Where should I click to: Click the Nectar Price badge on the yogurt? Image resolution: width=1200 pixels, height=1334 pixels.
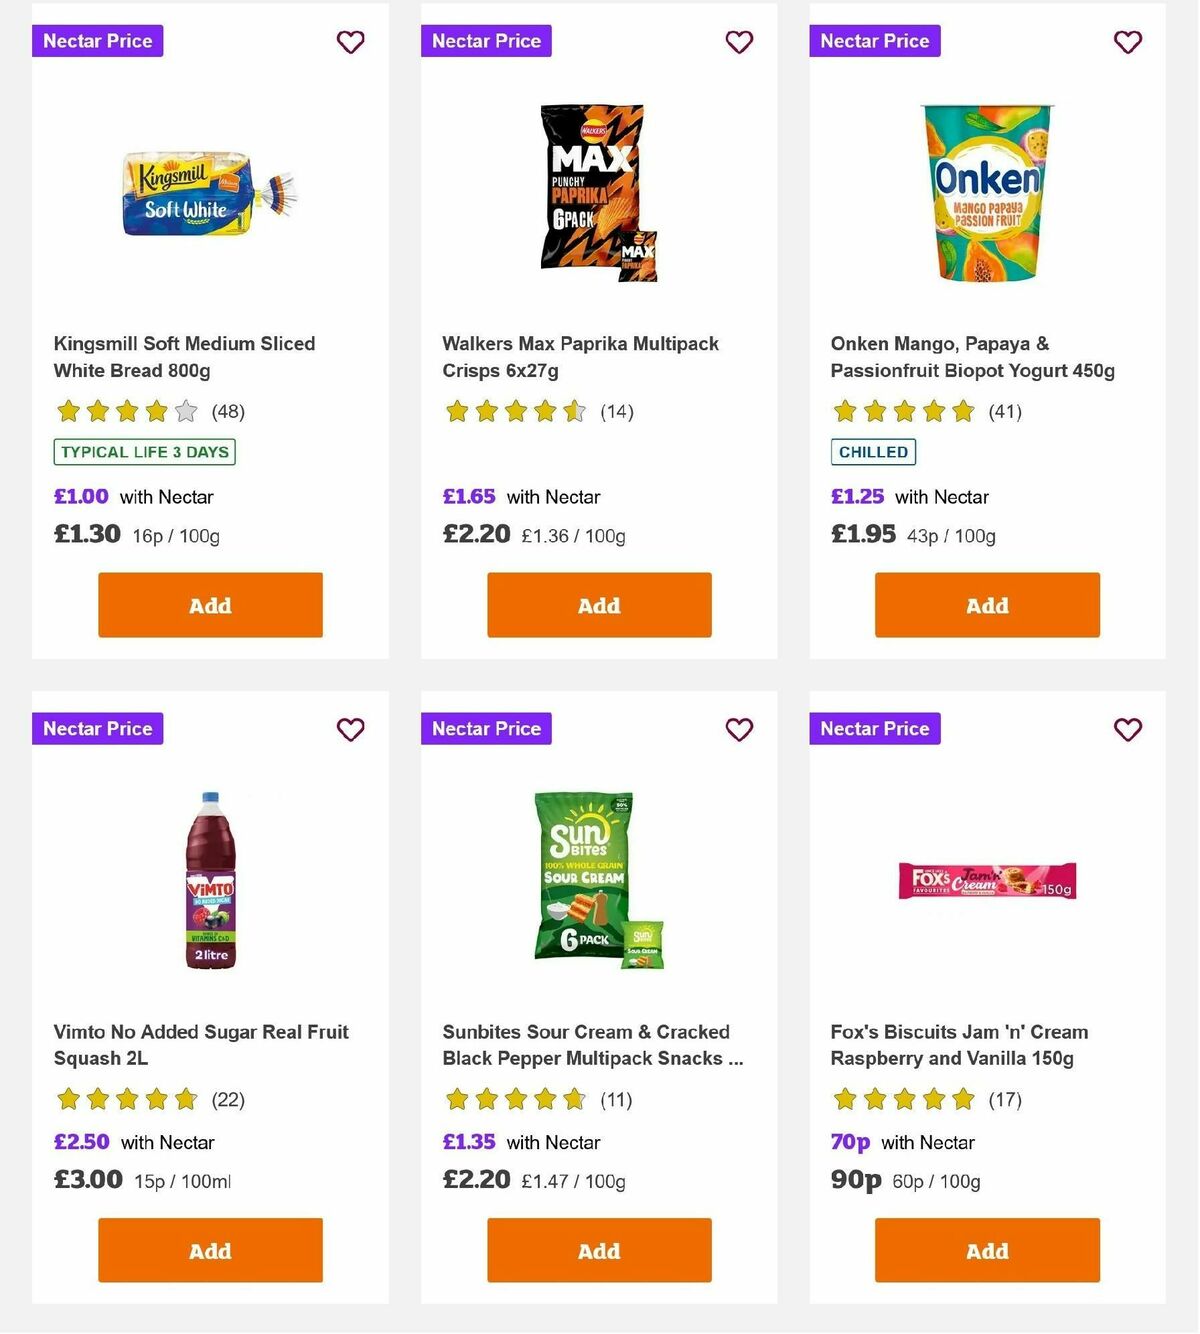874,41
